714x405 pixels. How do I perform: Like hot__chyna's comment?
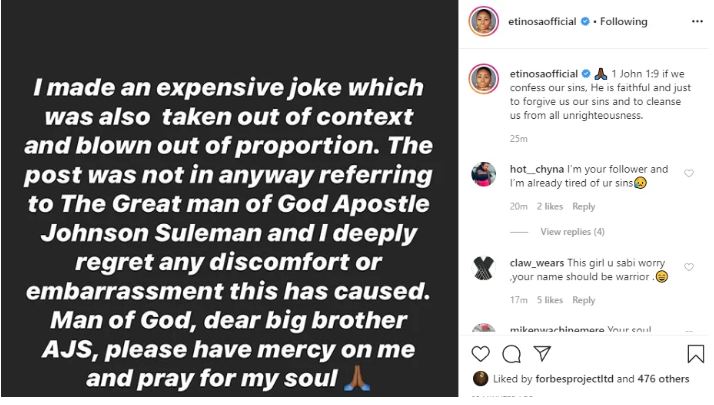click(689, 173)
